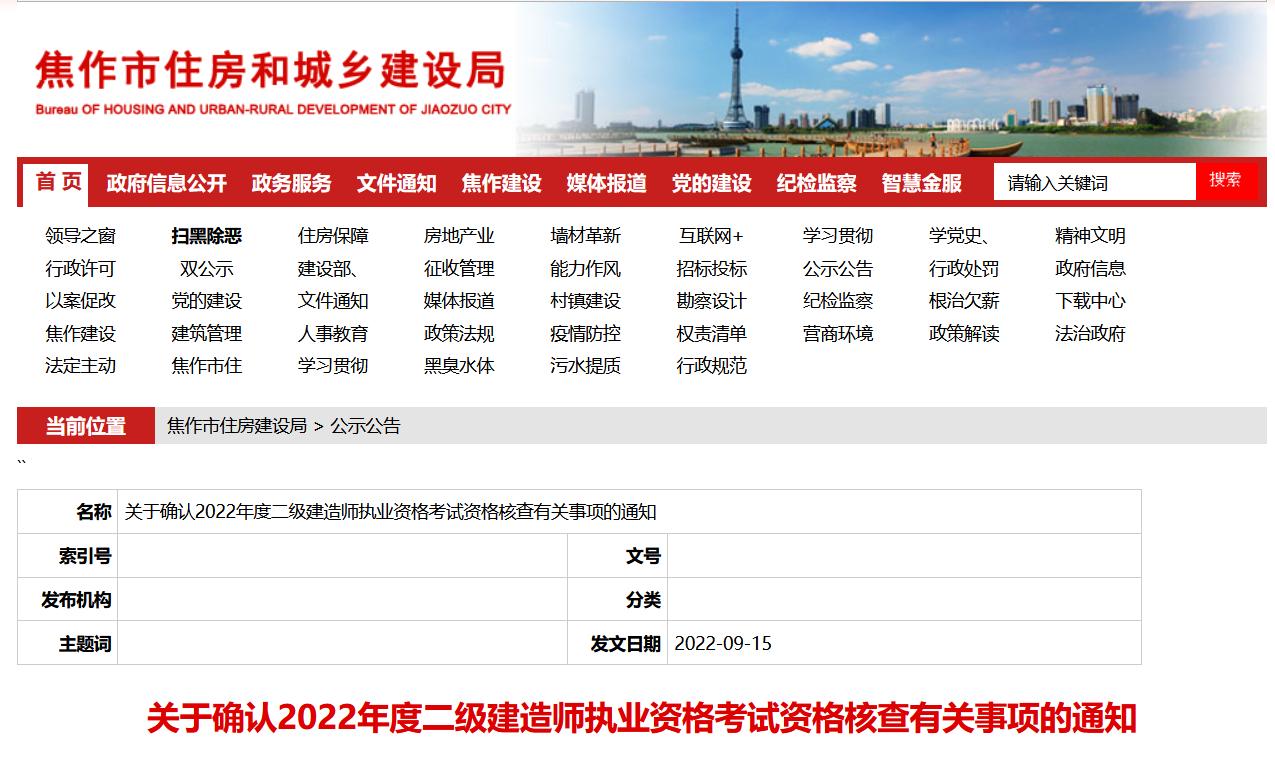Open the 焦作市住 link
This screenshot has width=1275, height=765.
207,366
